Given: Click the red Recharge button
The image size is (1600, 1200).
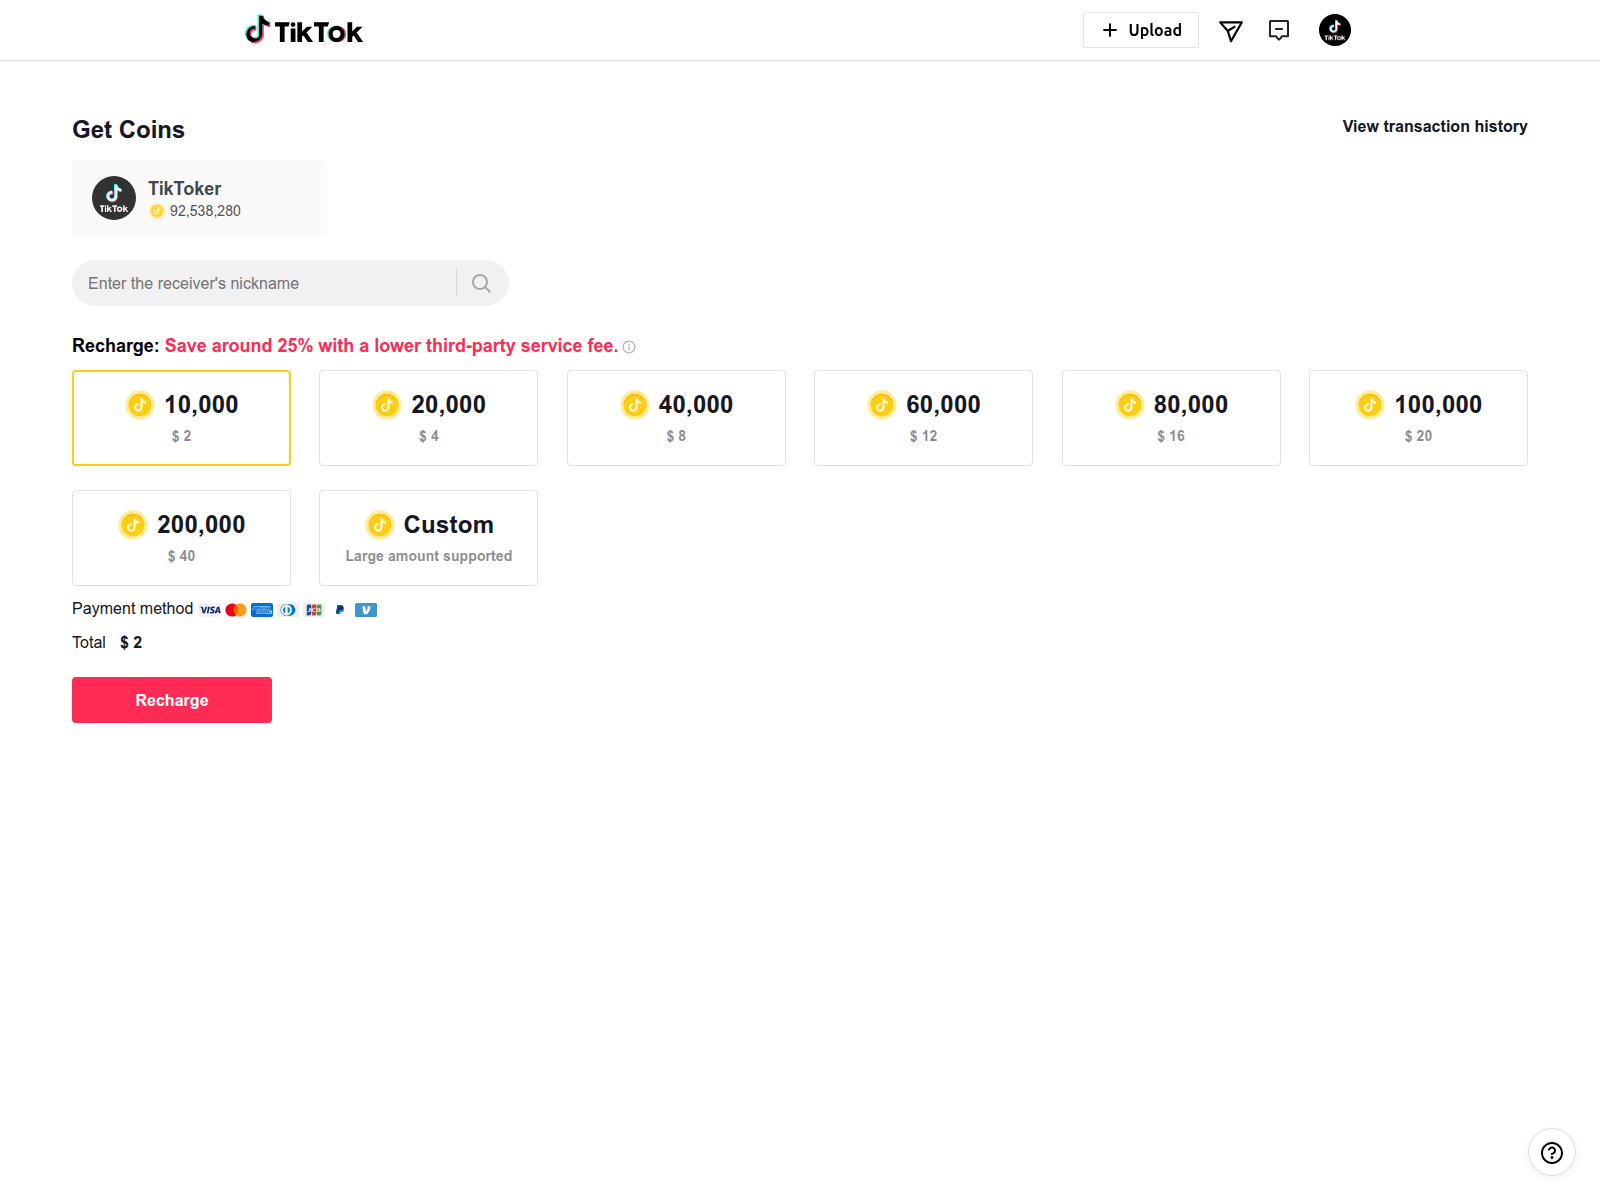Looking at the screenshot, I should pyautogui.click(x=172, y=700).
